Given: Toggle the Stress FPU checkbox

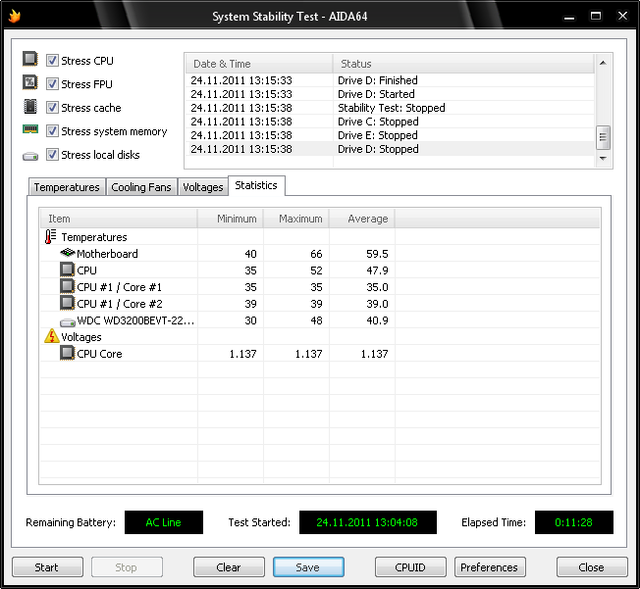Looking at the screenshot, I should (52, 84).
